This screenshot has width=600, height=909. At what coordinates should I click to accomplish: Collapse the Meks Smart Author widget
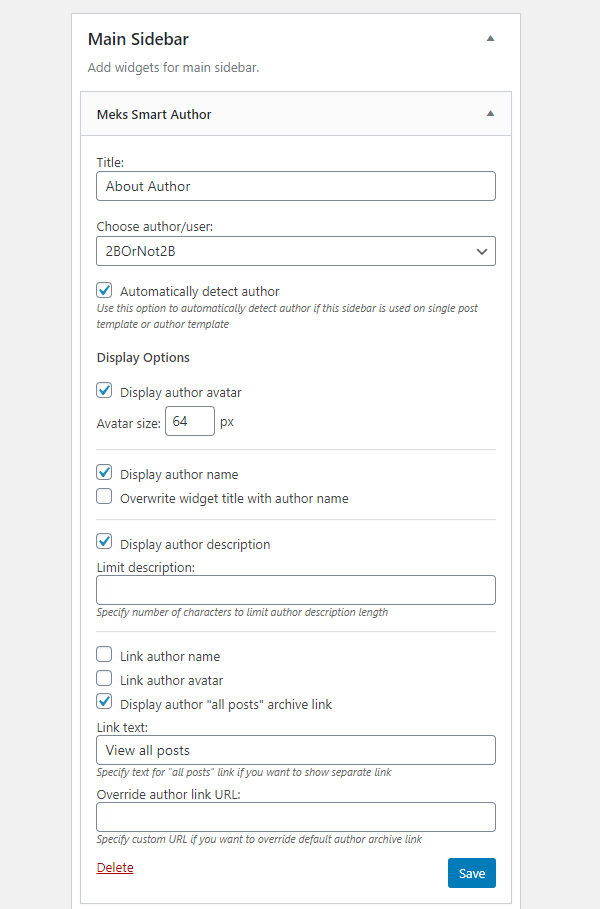(x=490, y=114)
